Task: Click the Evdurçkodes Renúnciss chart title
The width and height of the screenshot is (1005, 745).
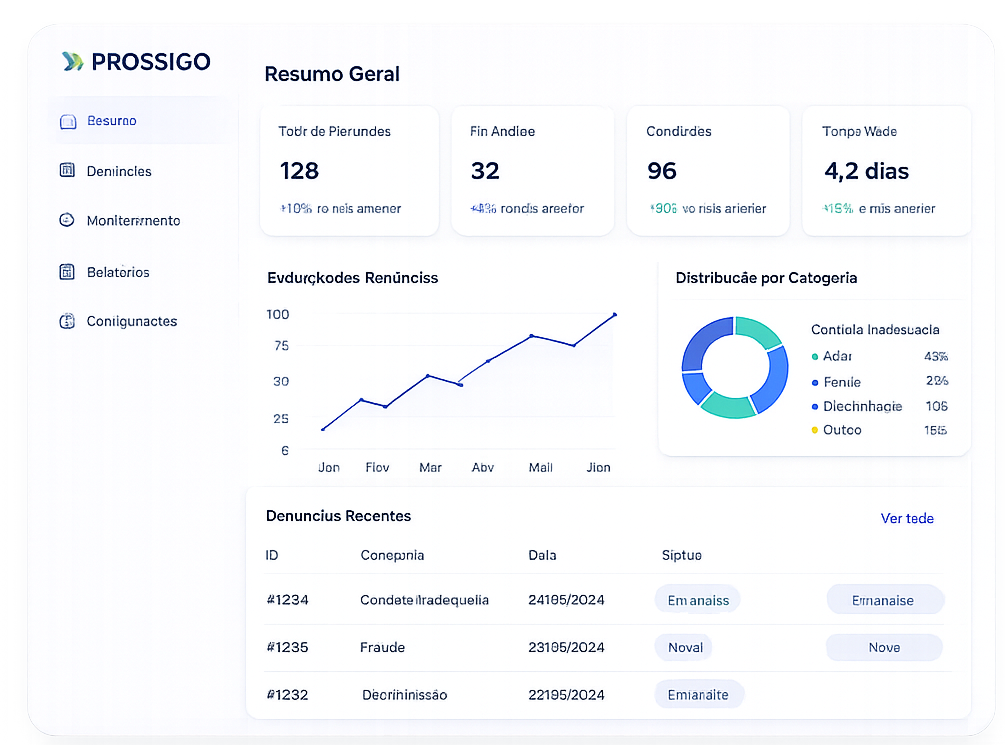Action: (x=353, y=278)
